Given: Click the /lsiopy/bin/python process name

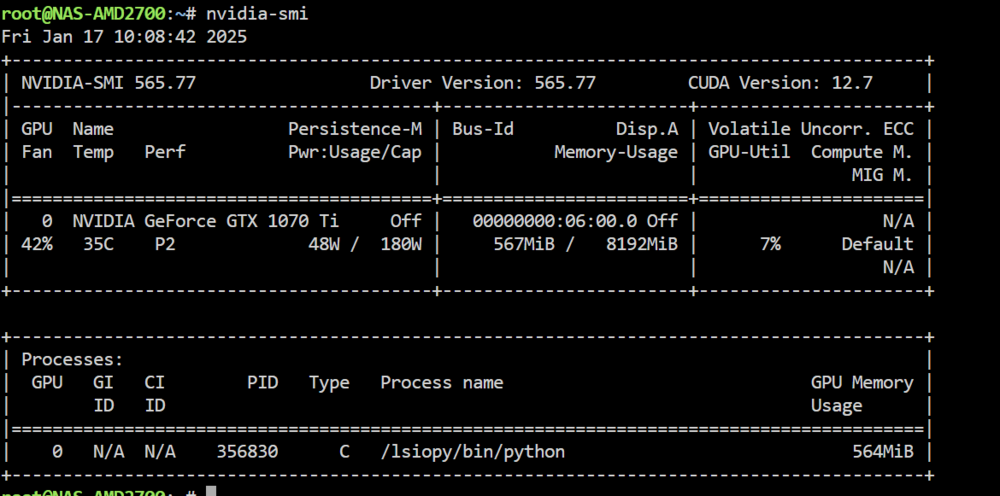Looking at the screenshot, I should point(473,452).
